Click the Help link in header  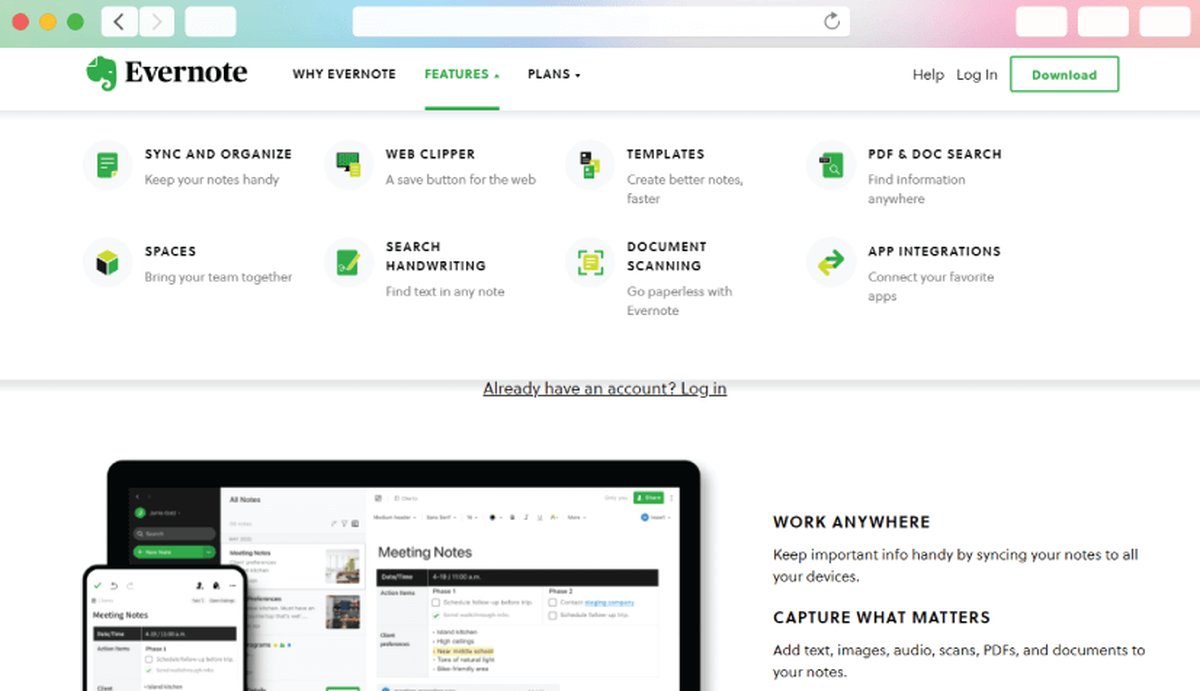click(928, 75)
